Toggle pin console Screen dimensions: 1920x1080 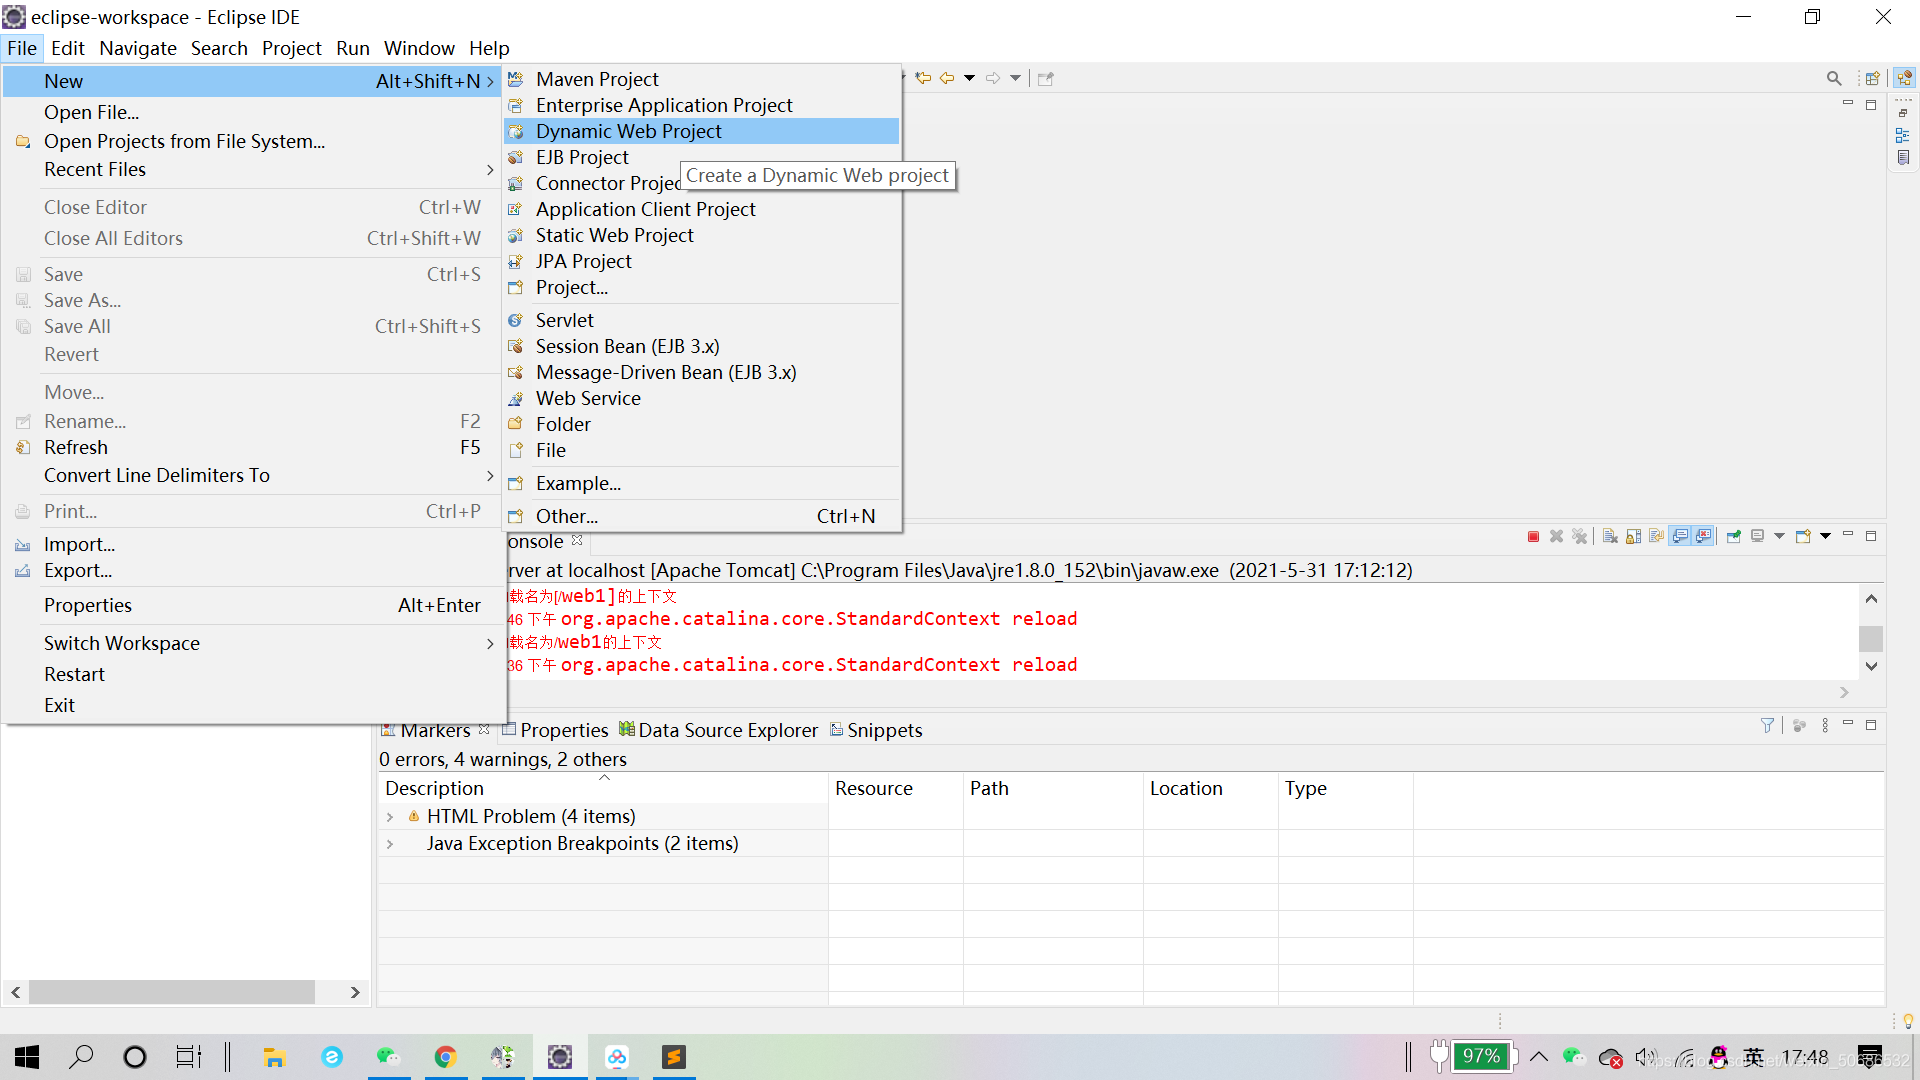coord(1734,537)
